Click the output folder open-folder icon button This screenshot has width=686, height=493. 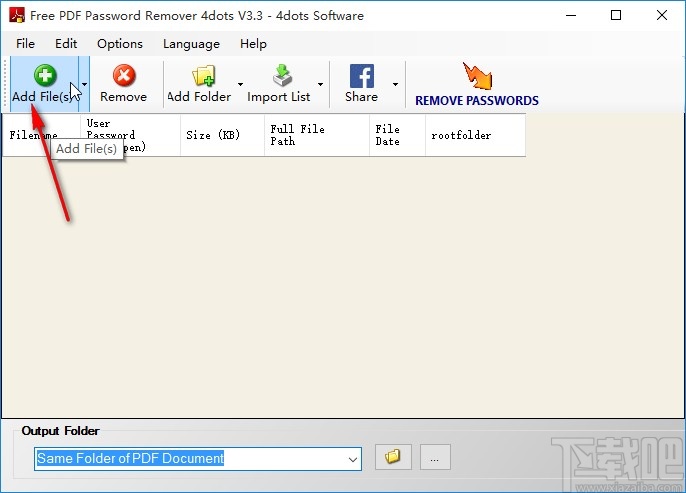coord(393,457)
